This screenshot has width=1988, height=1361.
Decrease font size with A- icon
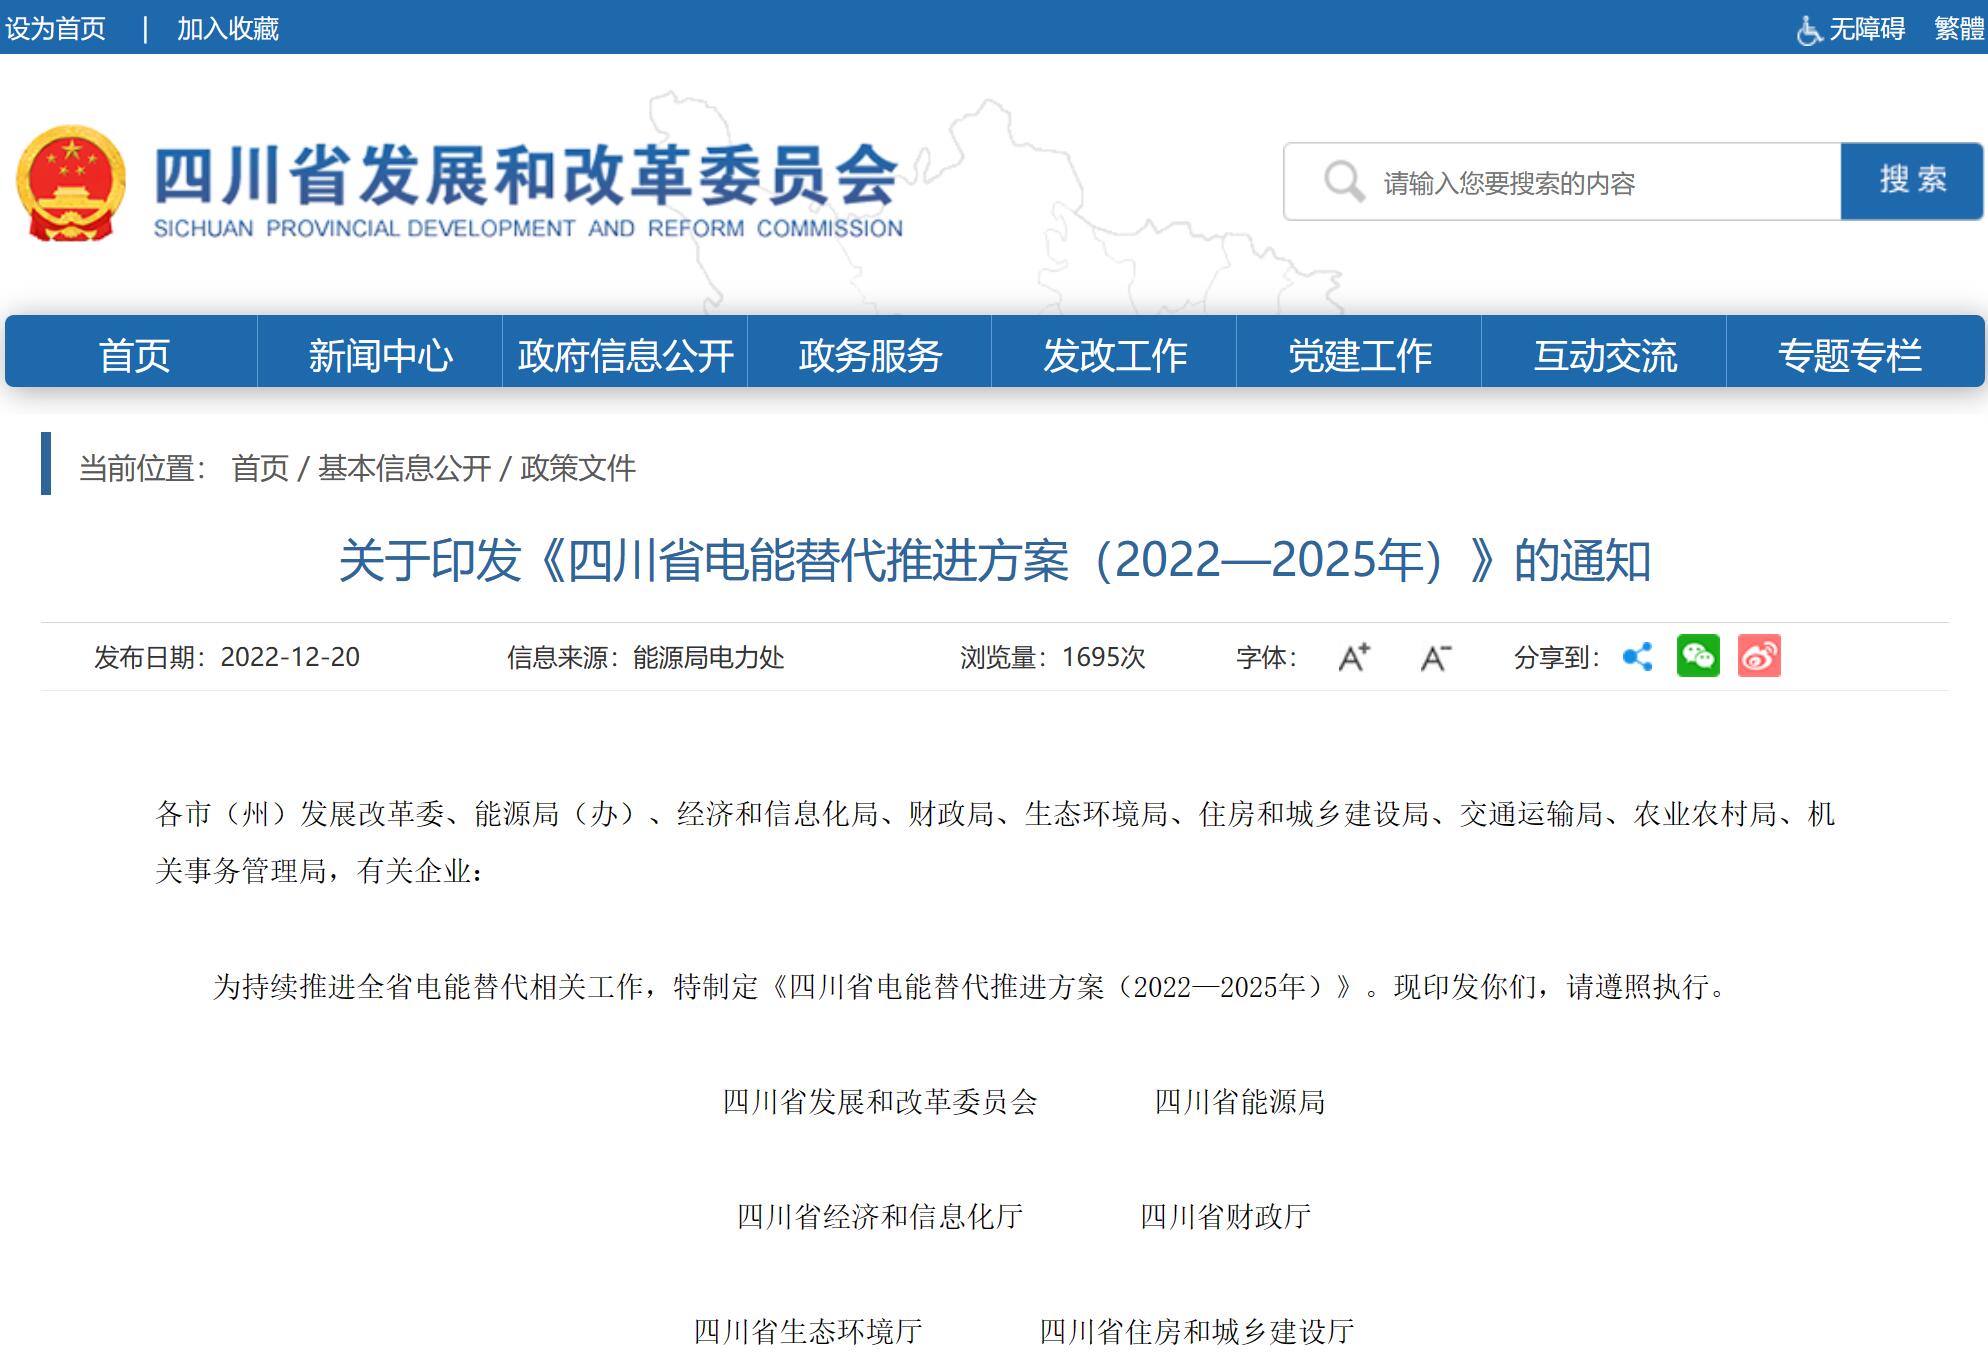[1436, 657]
